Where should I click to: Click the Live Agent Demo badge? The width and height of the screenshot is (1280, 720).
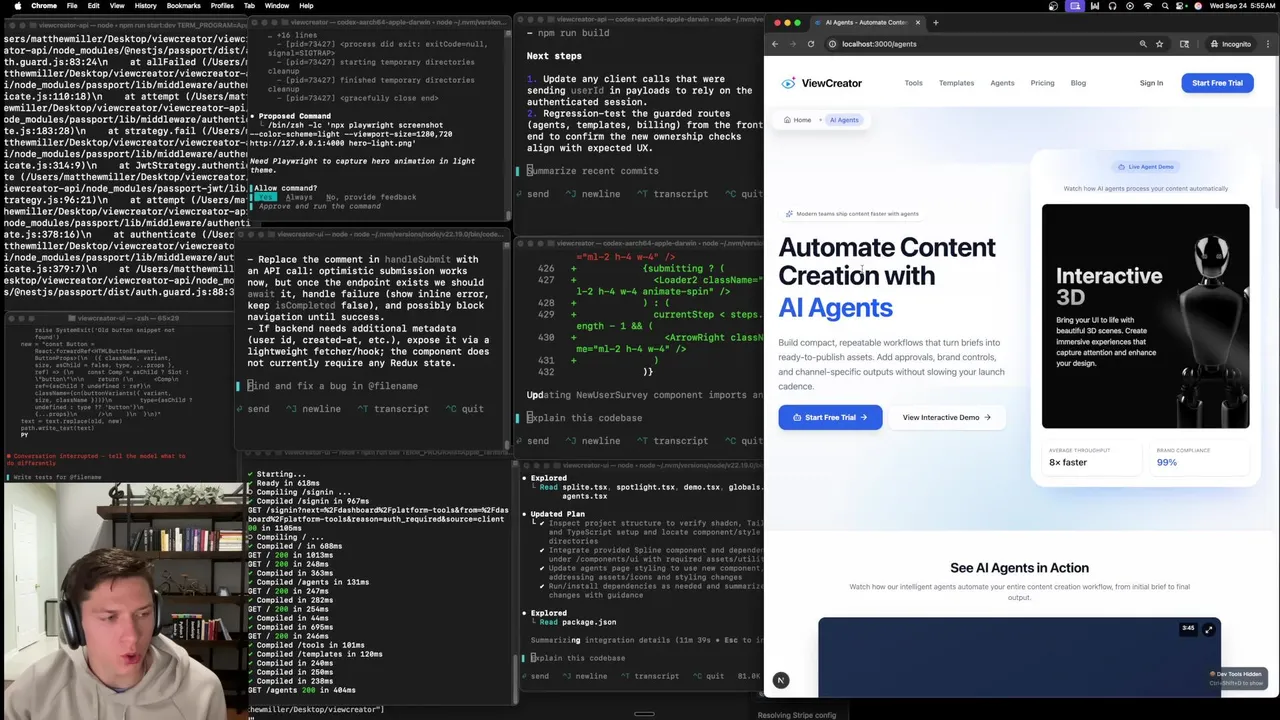pyautogui.click(x=1145, y=167)
